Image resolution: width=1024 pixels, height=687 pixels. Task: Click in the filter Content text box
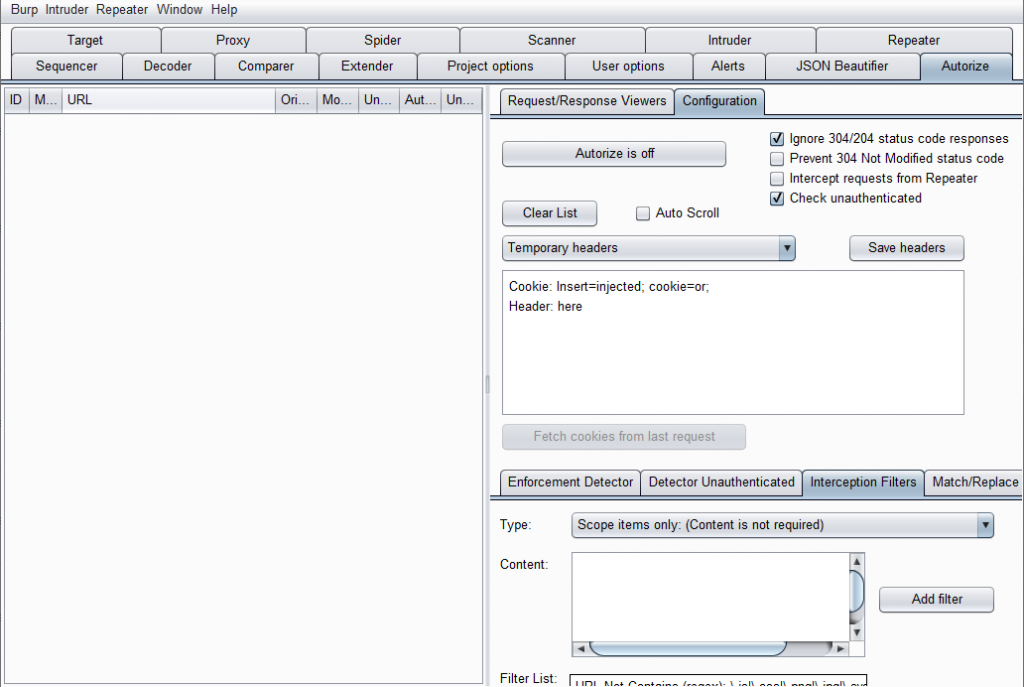point(711,598)
